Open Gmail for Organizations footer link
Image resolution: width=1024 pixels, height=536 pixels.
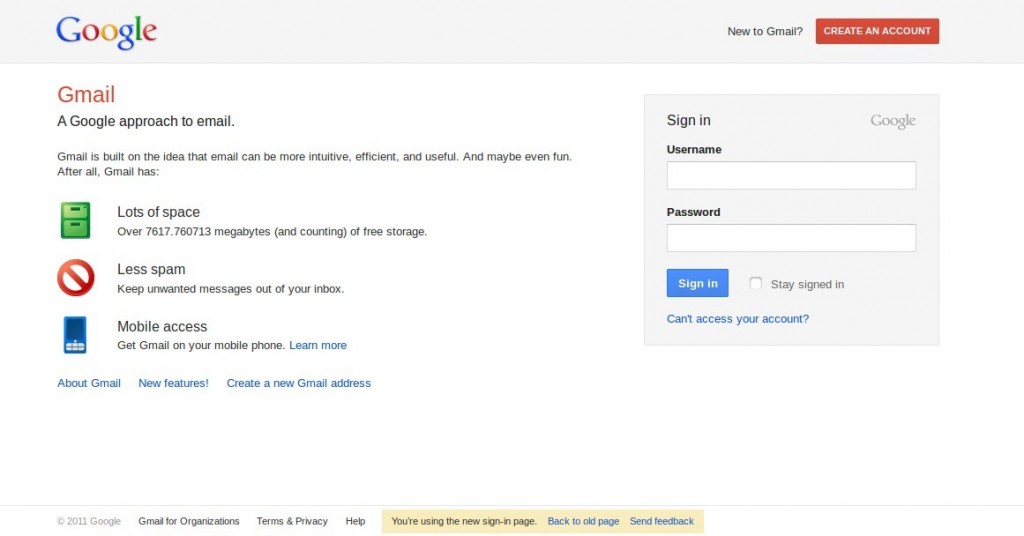coord(189,521)
